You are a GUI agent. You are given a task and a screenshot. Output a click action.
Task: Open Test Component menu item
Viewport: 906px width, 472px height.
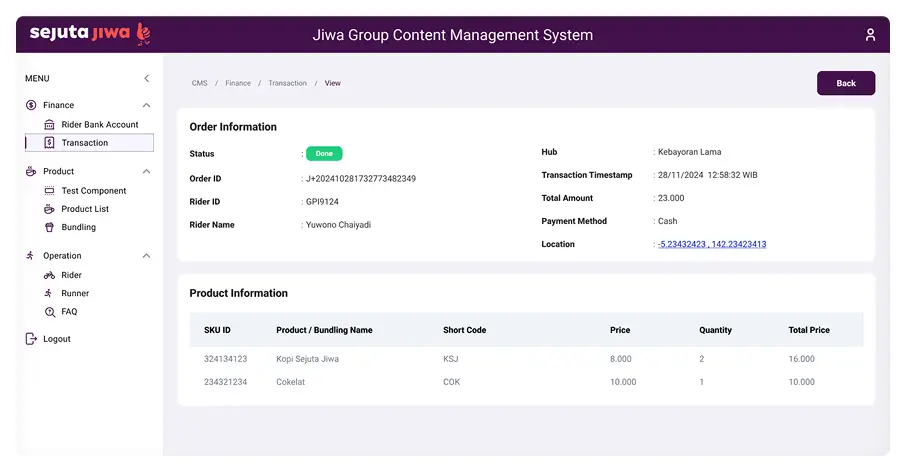94,191
